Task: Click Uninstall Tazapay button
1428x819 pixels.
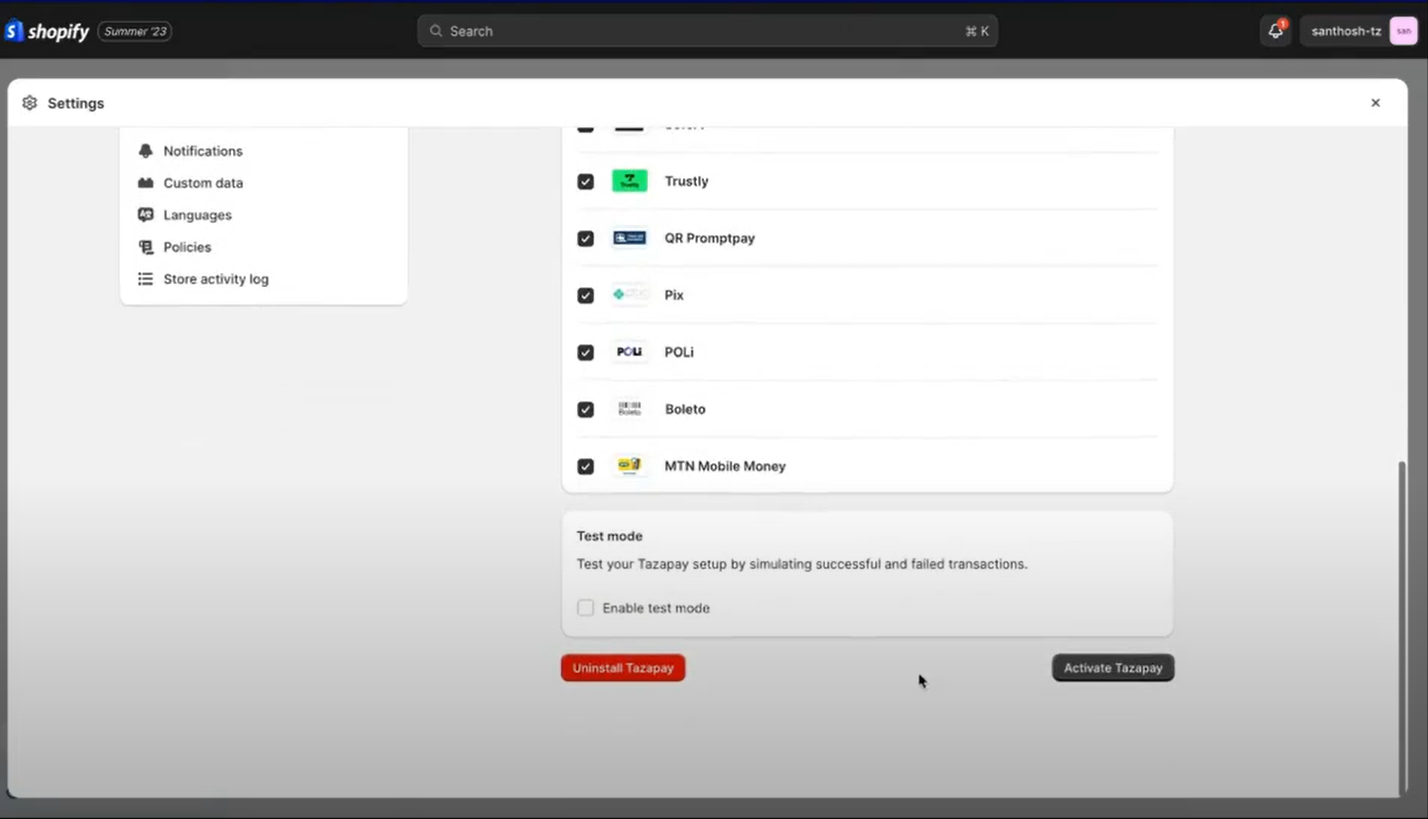Action: [x=623, y=668]
